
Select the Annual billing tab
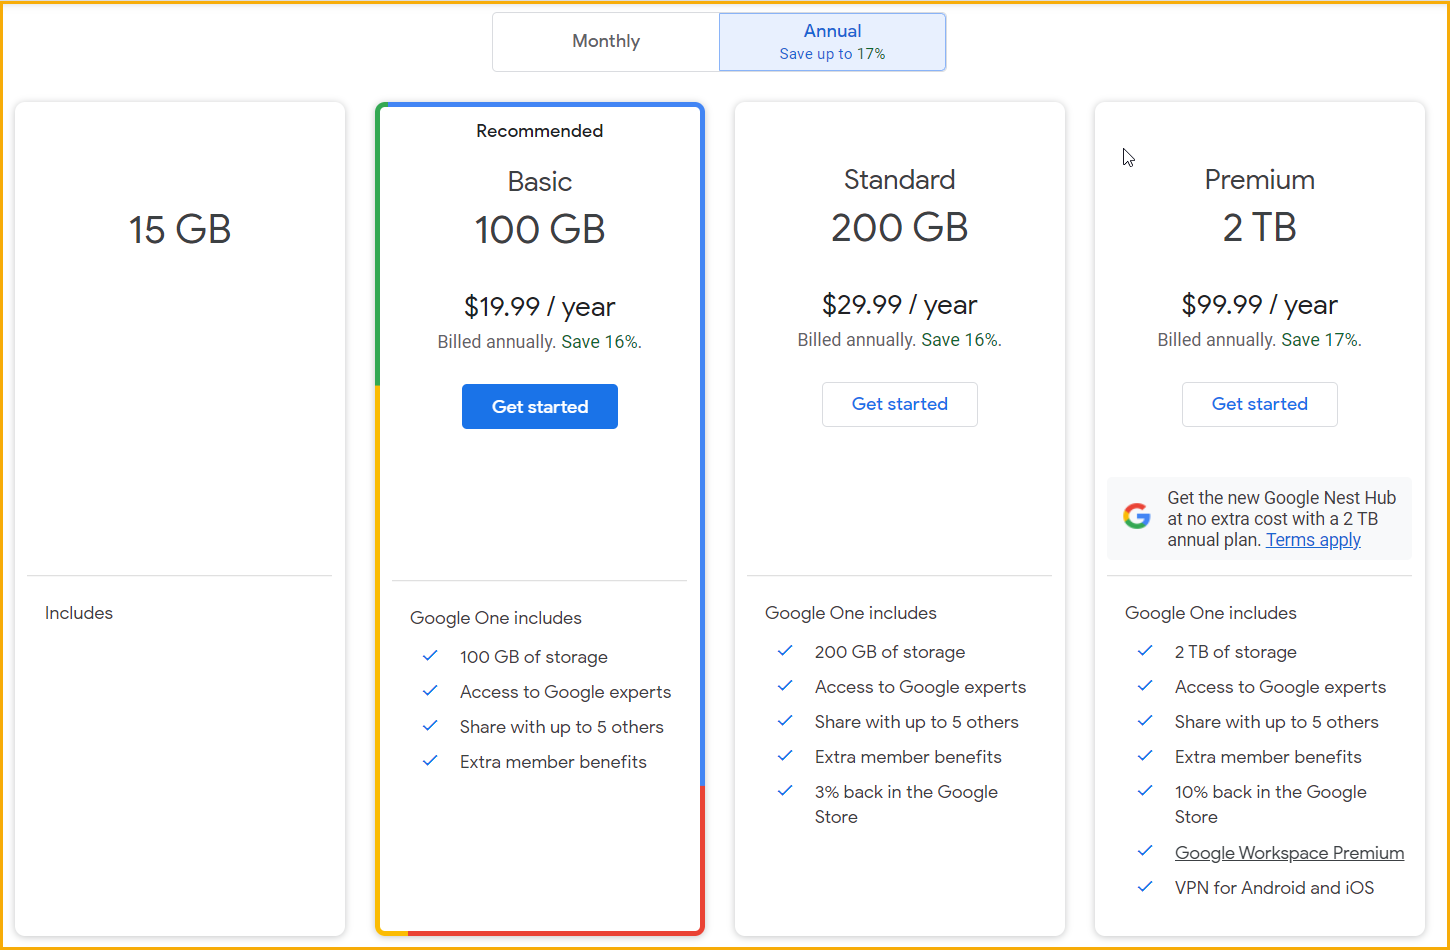[x=832, y=41]
